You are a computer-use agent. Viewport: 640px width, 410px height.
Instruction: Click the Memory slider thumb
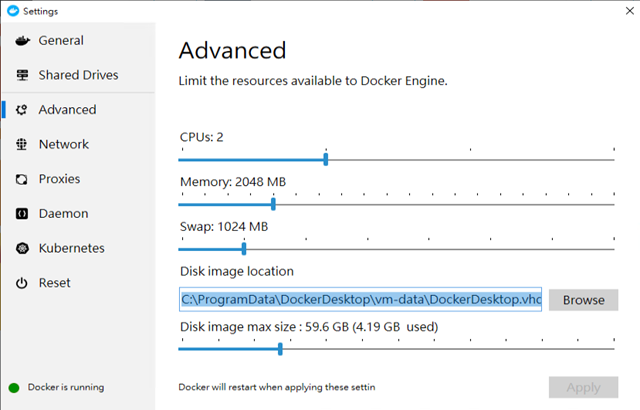pos(273,204)
